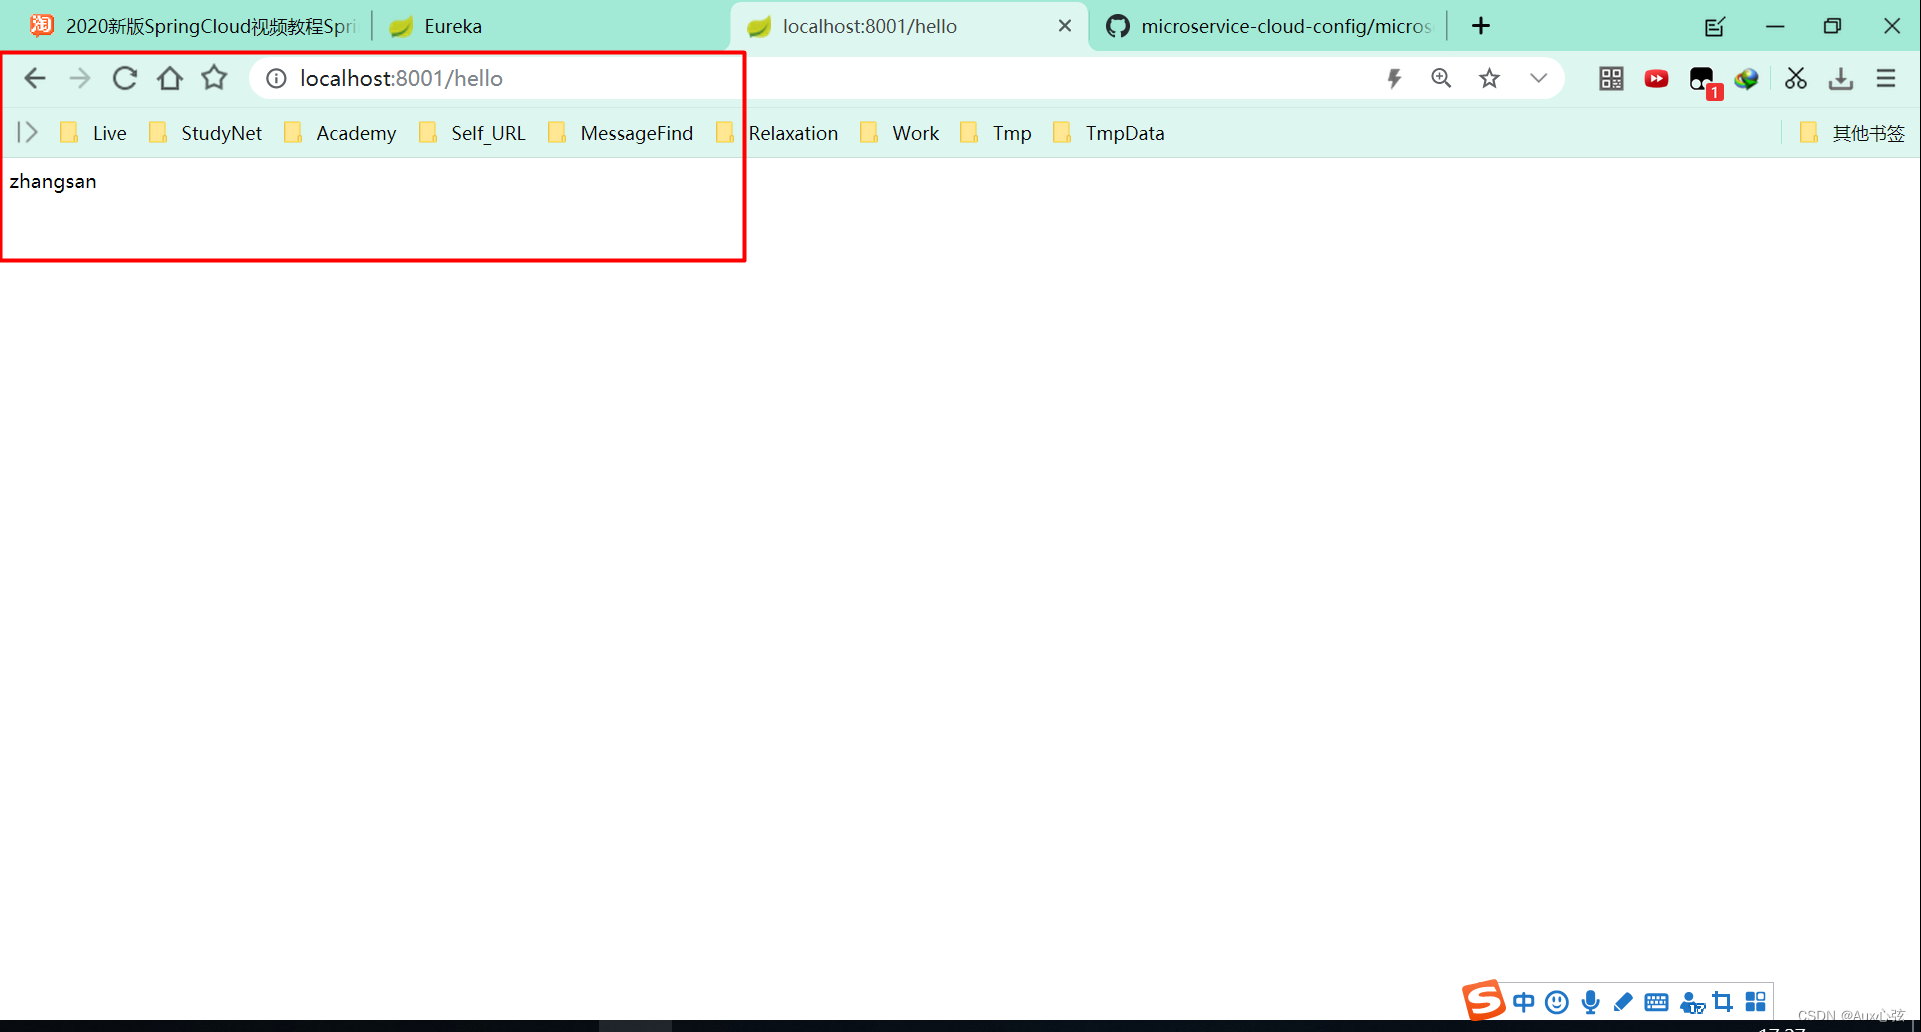Click the lightning quick-access icon in toolbar
This screenshot has width=1921, height=1032.
coord(1393,78)
